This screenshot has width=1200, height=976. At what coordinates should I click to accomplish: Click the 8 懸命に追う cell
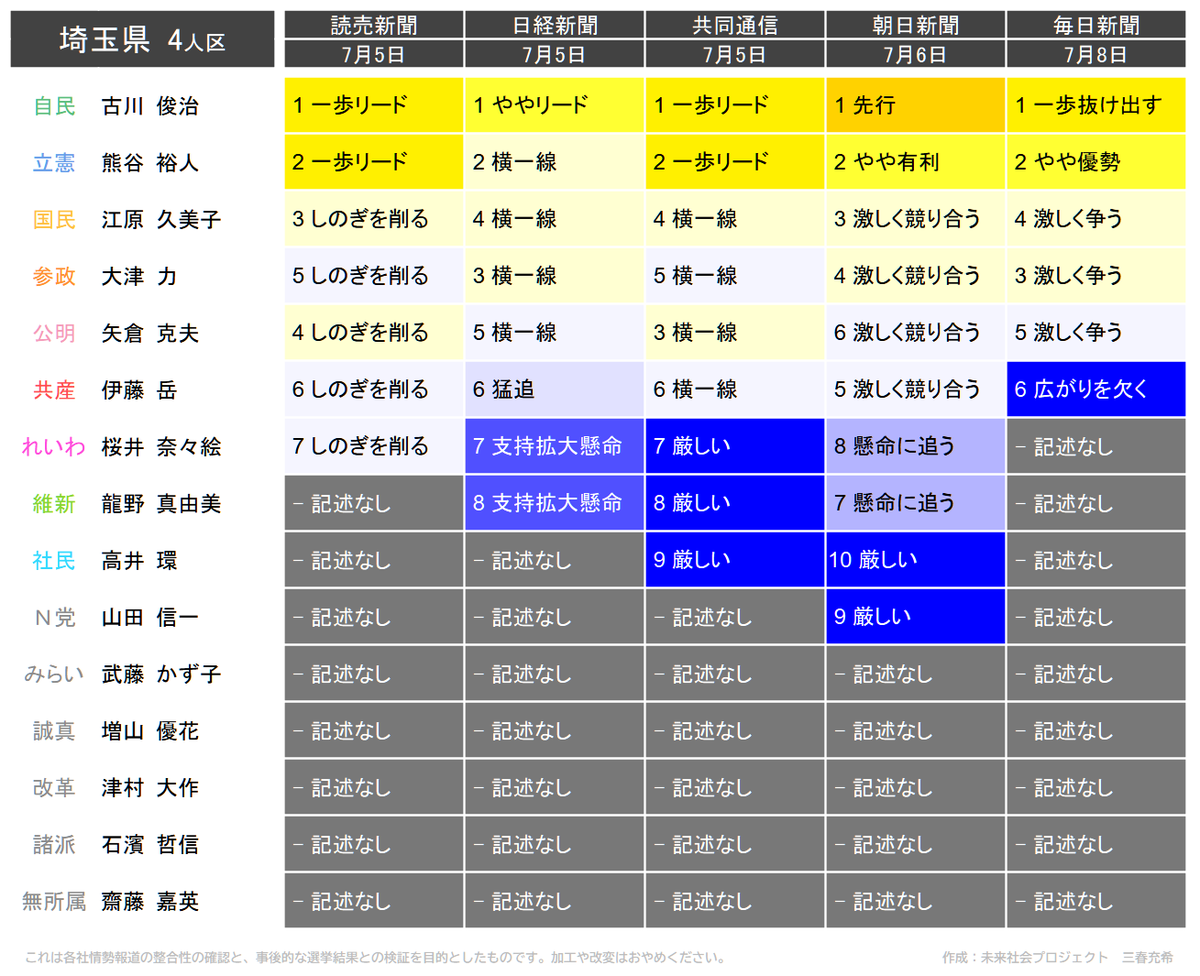click(x=916, y=446)
